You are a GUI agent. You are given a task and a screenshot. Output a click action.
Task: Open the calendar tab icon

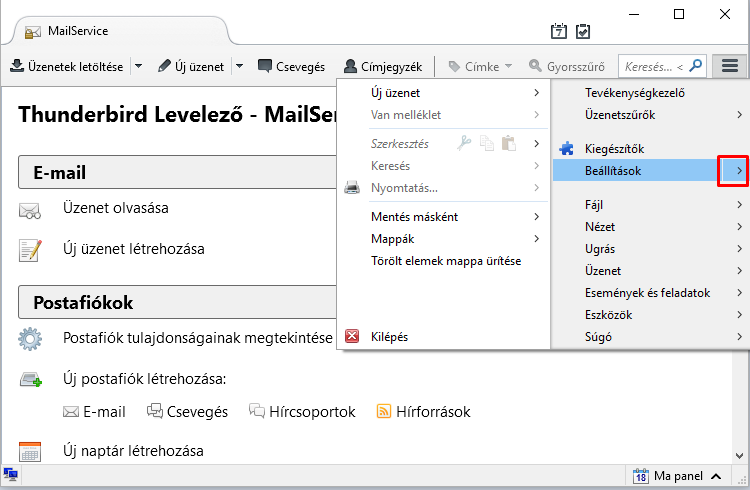click(559, 31)
